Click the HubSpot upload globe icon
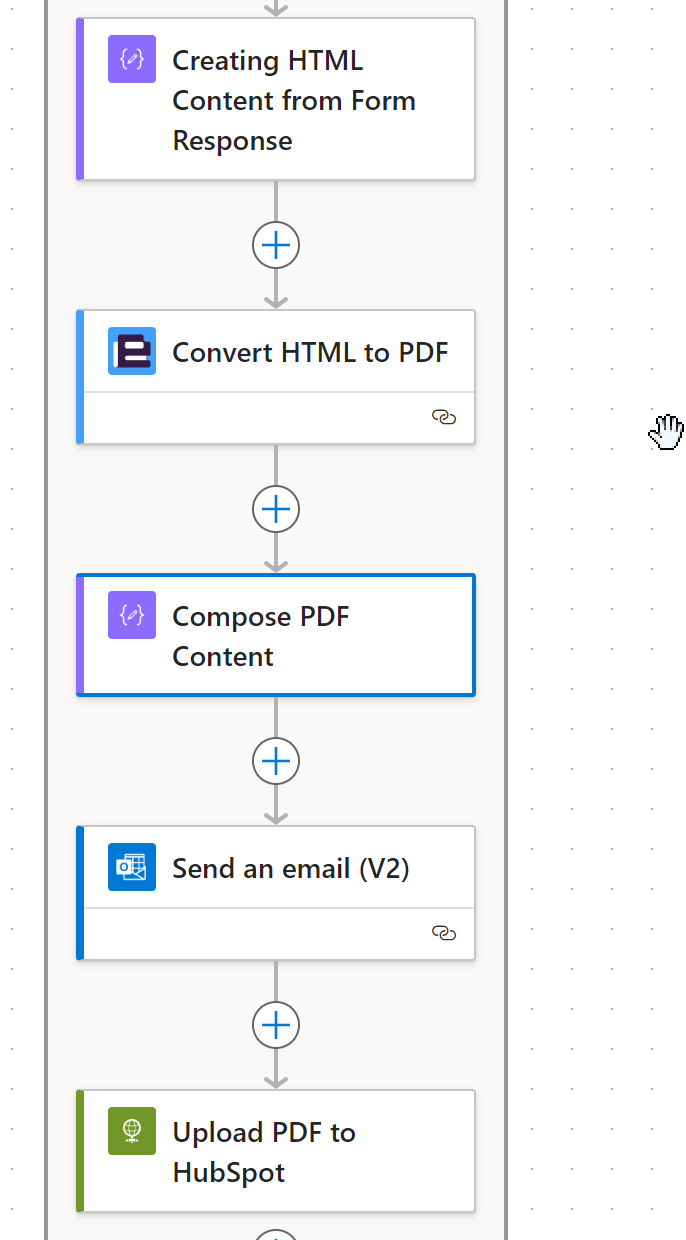 click(x=131, y=1131)
